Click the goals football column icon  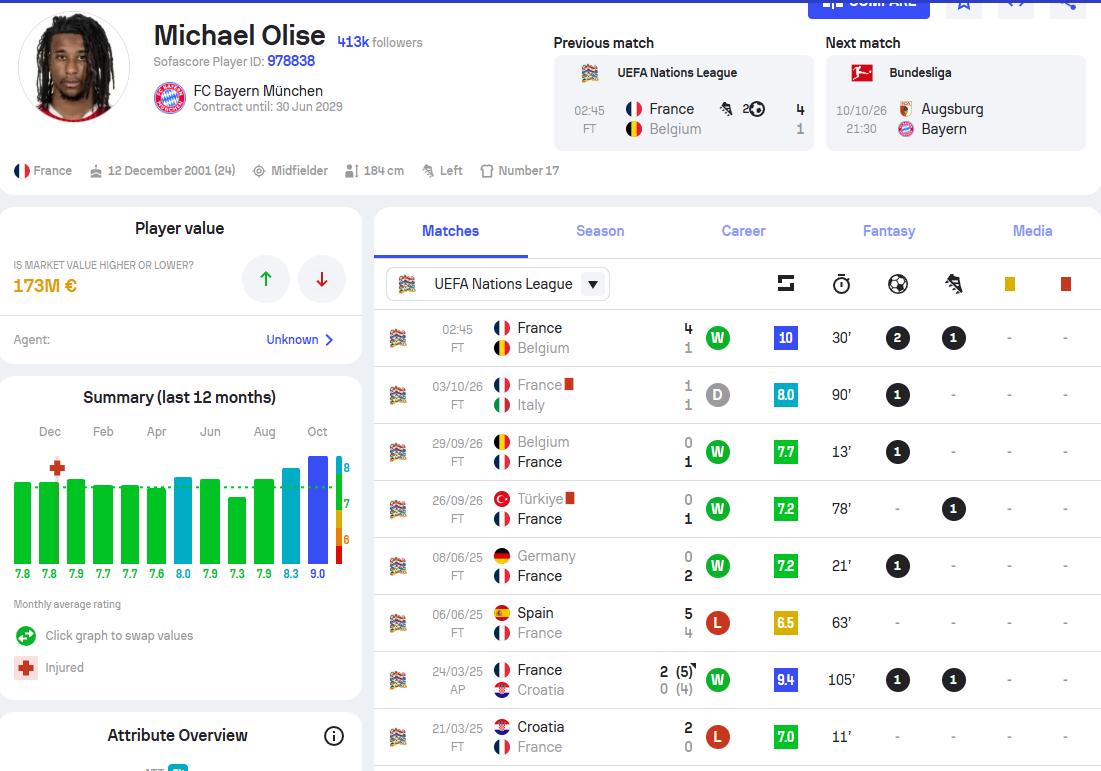897,284
